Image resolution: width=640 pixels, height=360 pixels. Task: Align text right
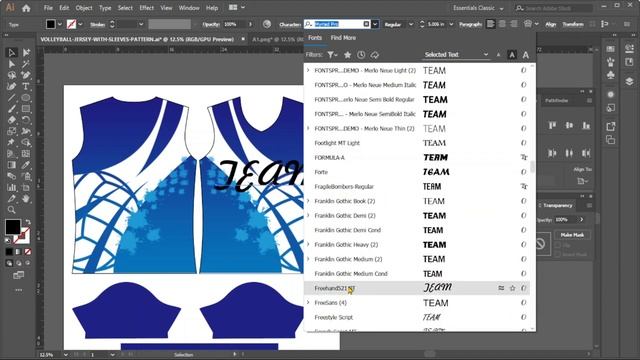tap(514, 24)
